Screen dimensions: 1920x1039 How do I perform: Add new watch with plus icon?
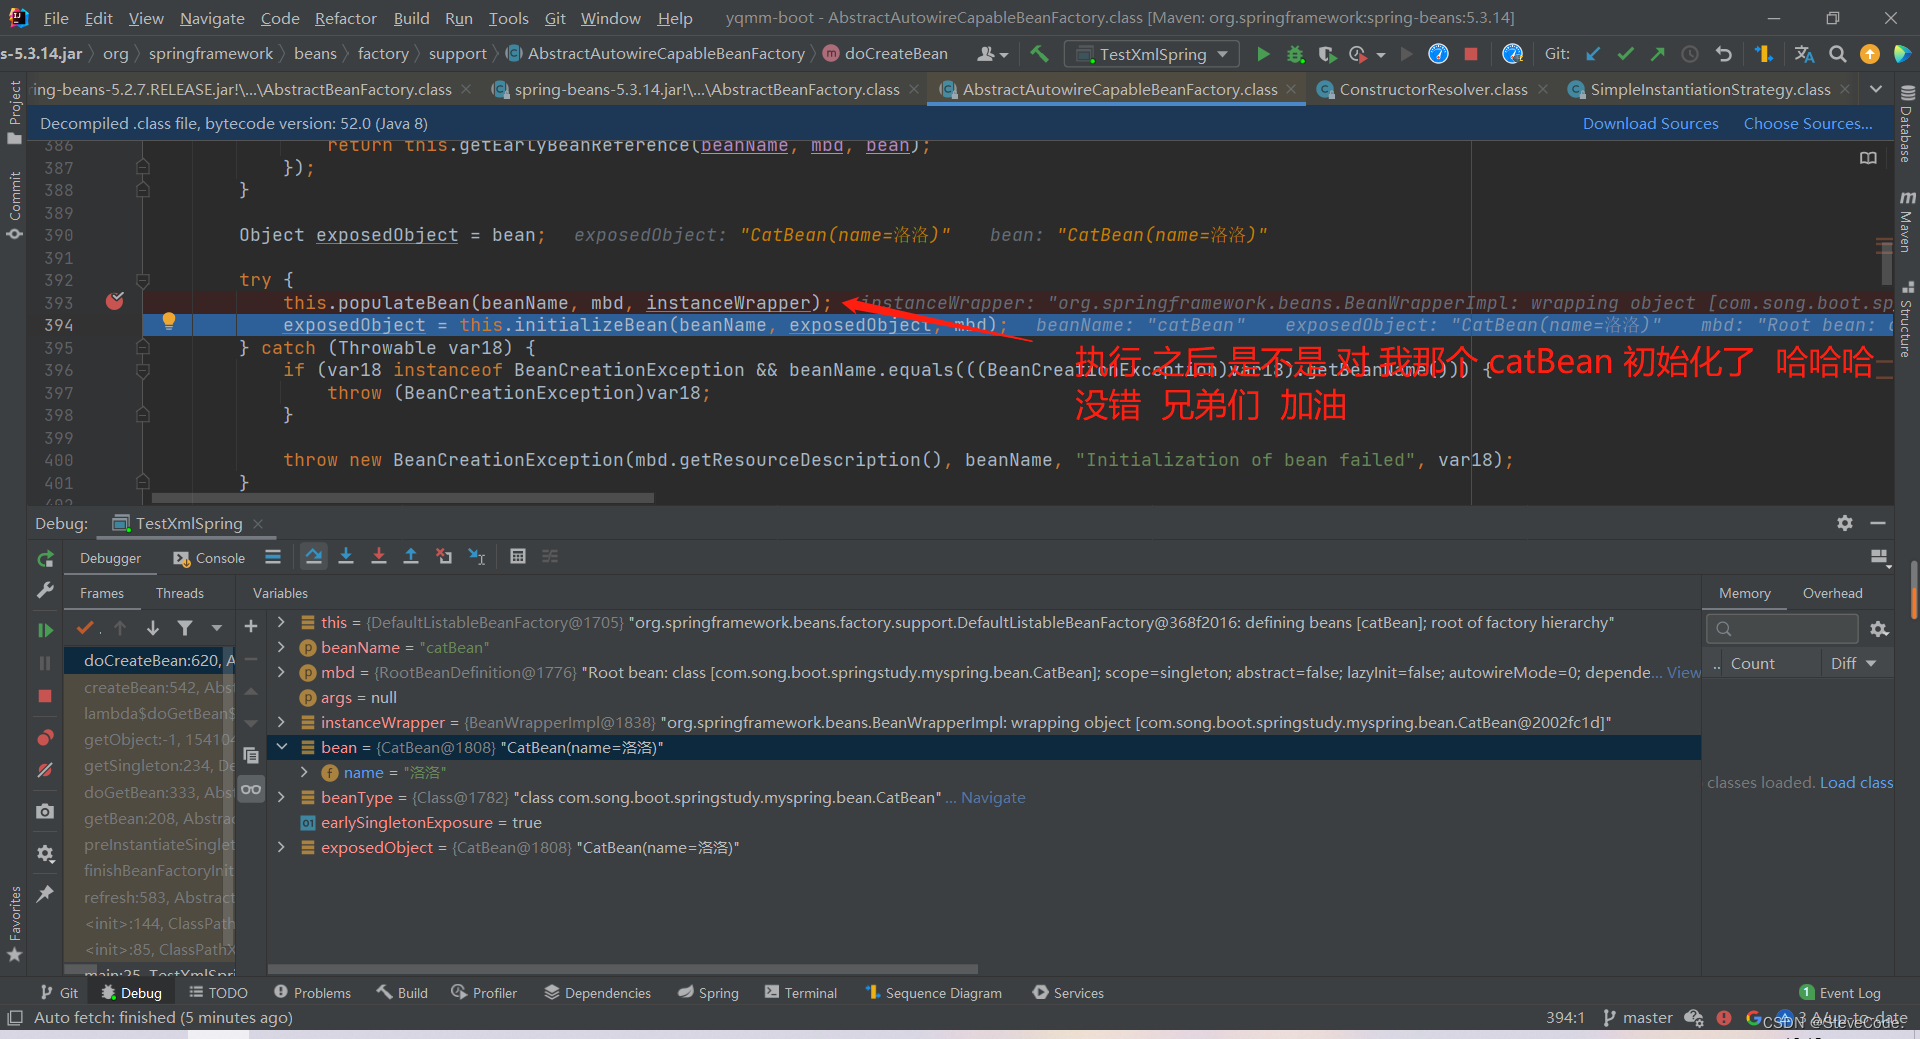(251, 626)
